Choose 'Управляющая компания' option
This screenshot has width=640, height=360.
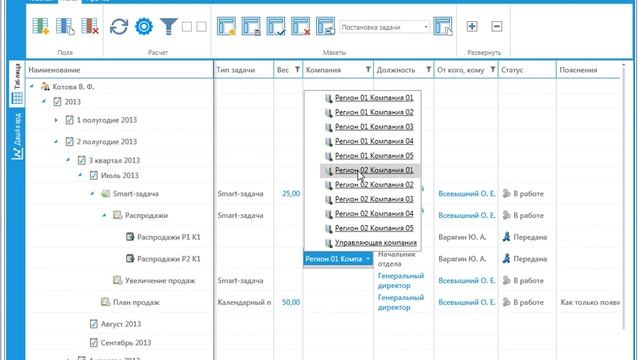(x=376, y=242)
